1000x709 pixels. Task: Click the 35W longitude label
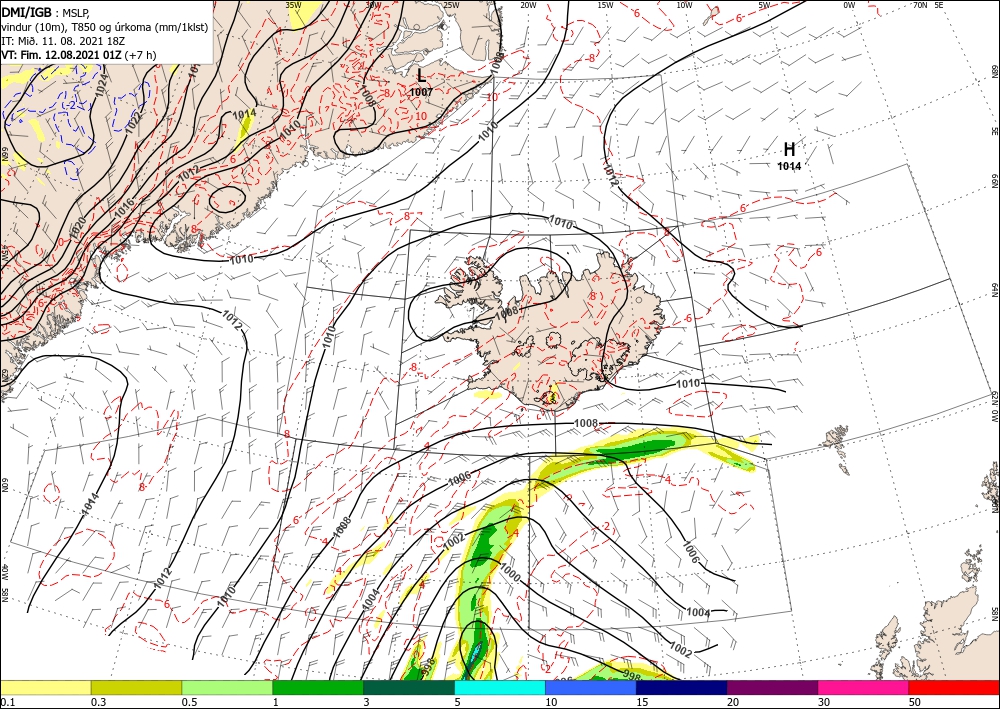point(293,5)
